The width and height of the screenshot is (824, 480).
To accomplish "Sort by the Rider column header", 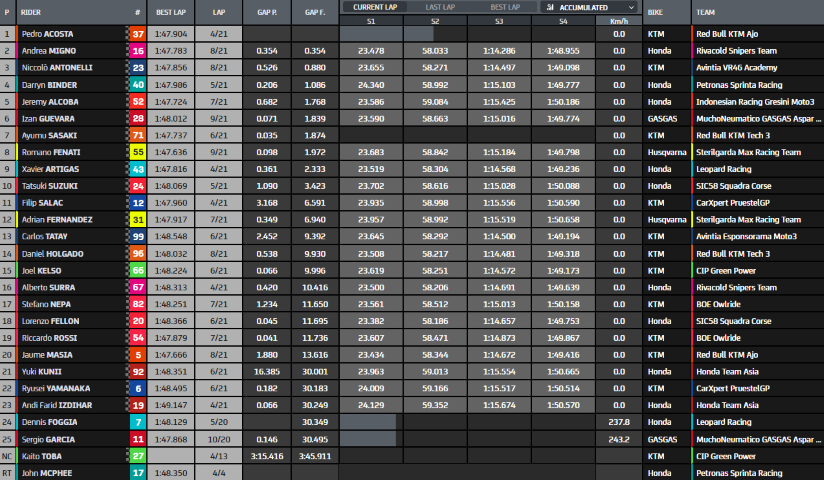I will click(x=34, y=13).
